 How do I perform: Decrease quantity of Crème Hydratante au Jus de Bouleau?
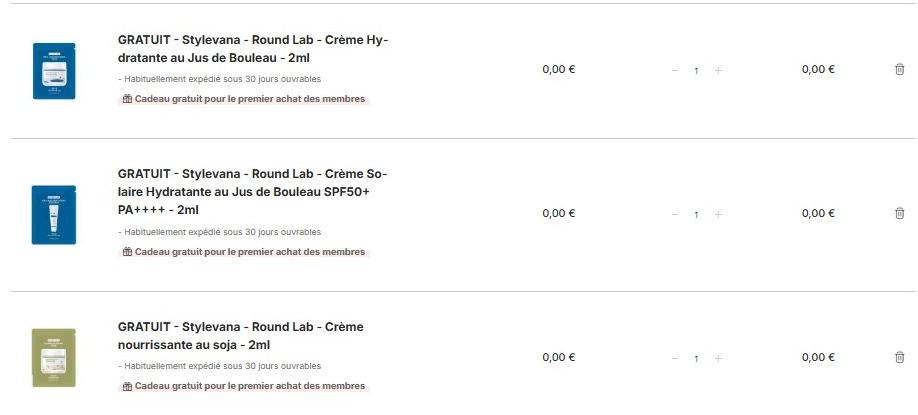coord(675,70)
